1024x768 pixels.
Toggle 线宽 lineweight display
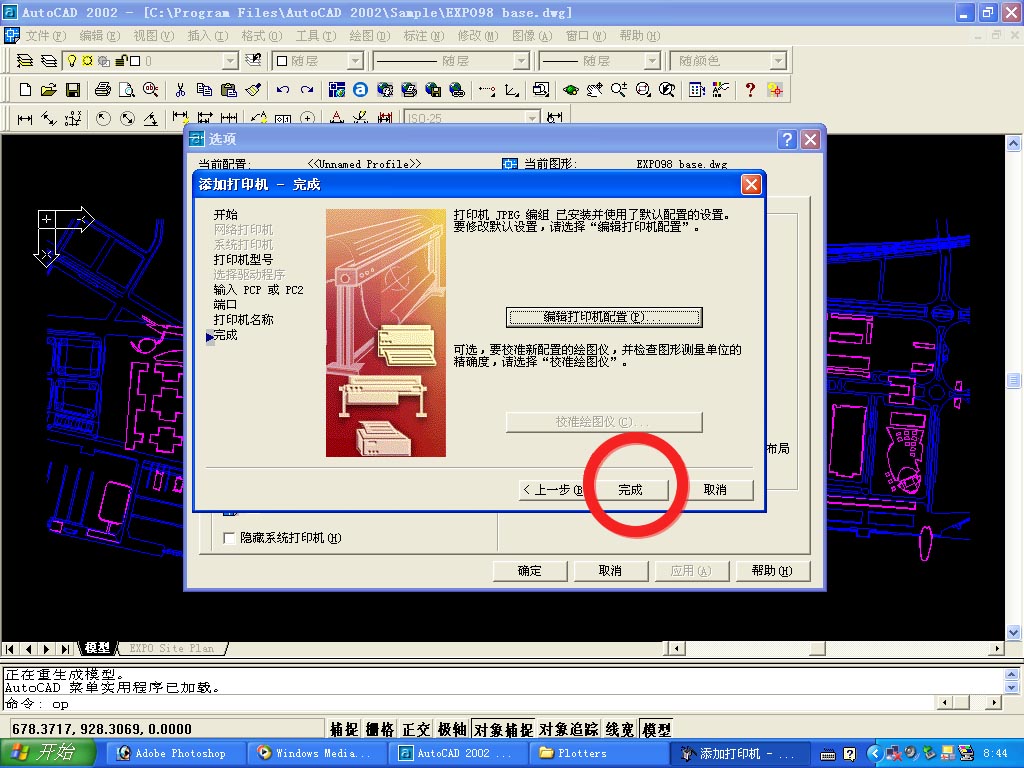click(620, 729)
